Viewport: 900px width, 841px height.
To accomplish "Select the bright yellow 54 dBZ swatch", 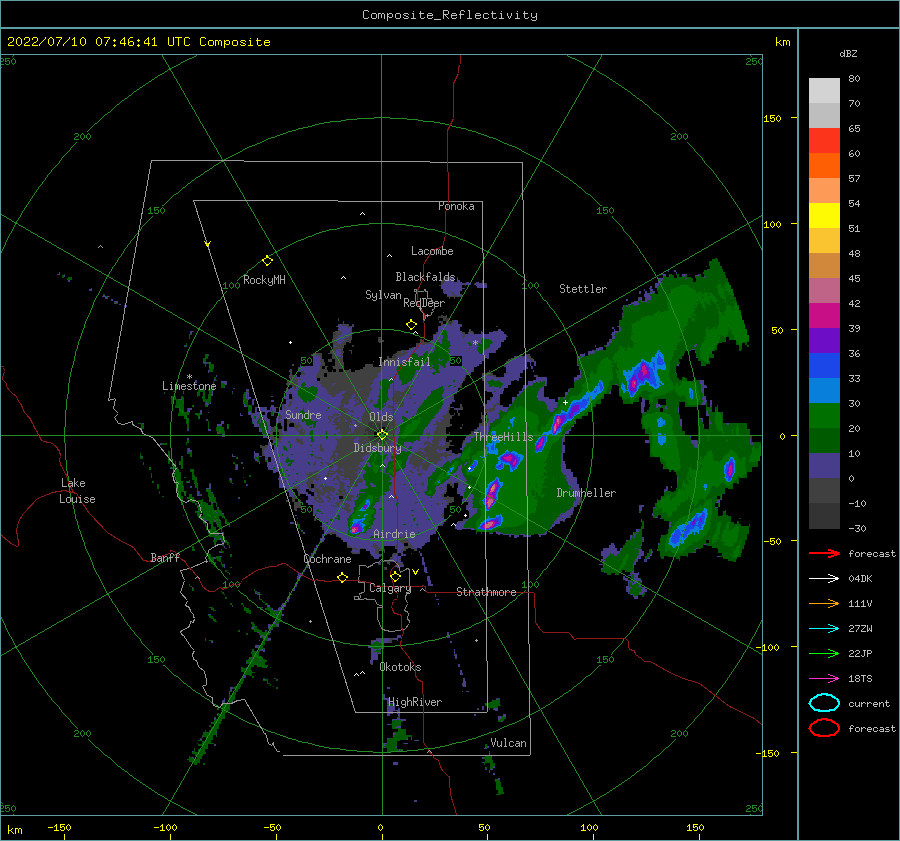I will click(x=824, y=215).
